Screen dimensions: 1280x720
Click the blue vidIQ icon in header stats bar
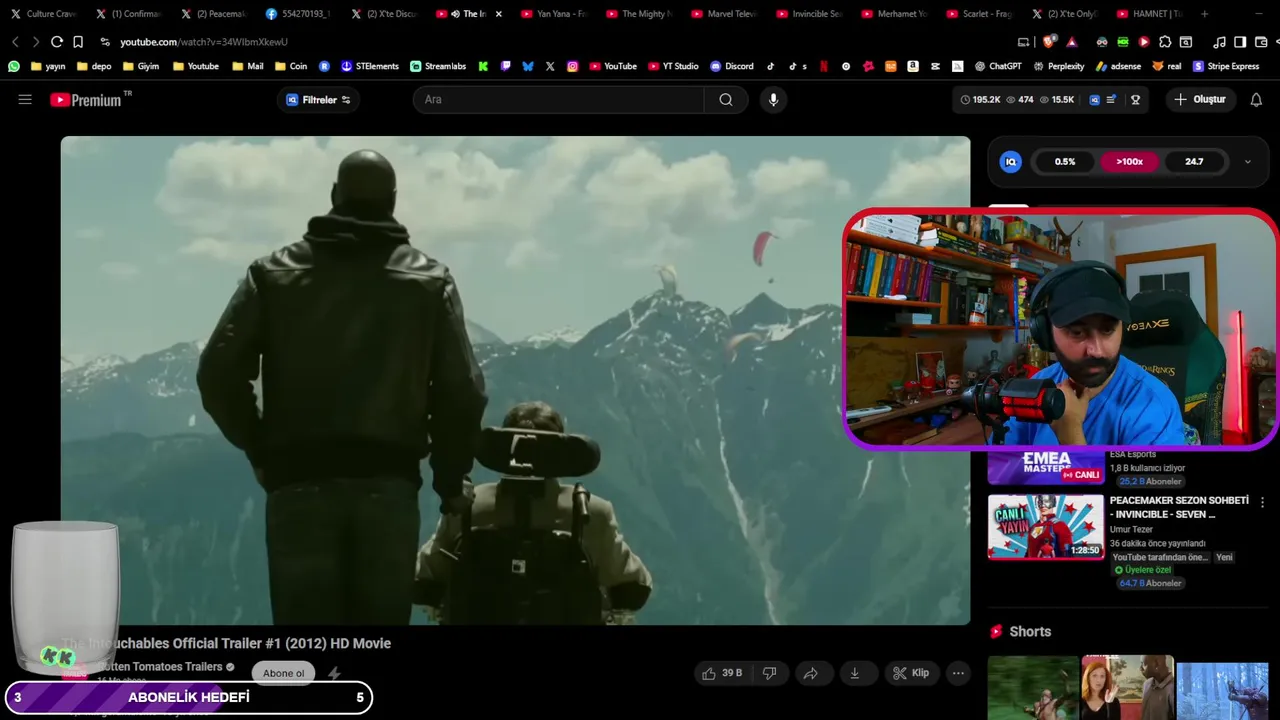[1094, 100]
